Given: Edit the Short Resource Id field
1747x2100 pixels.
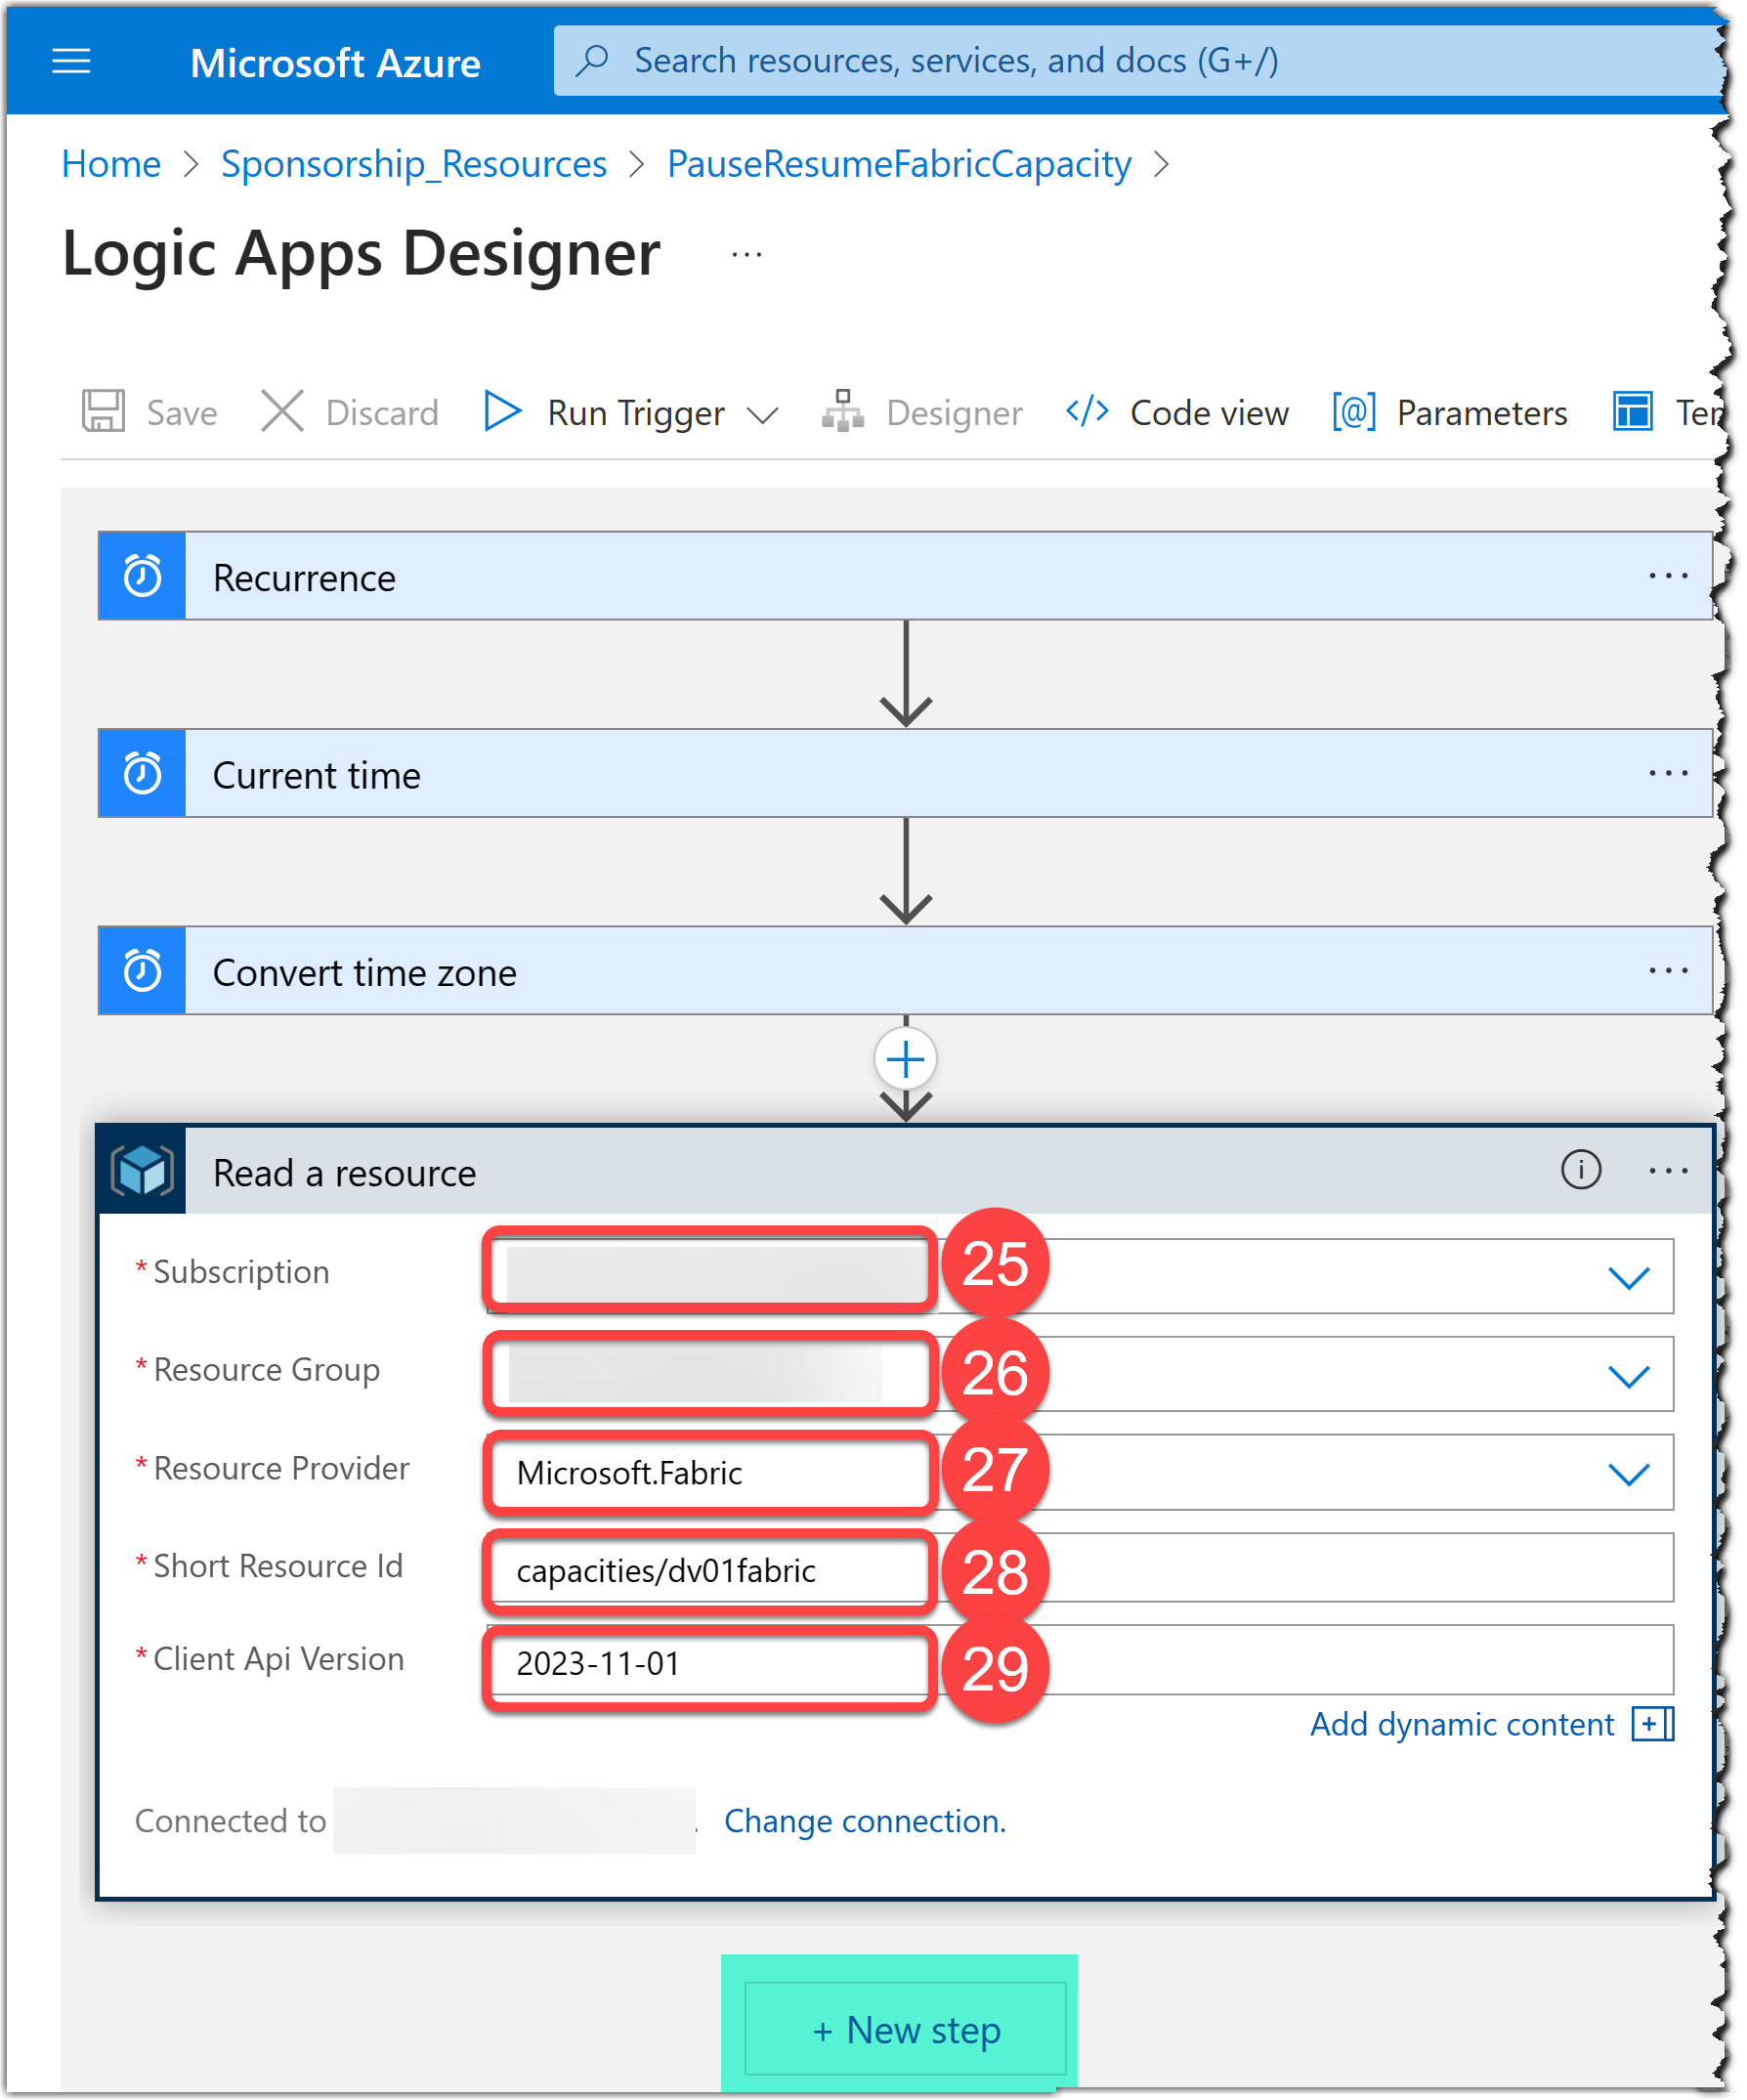Looking at the screenshot, I should click(x=1079, y=1568).
